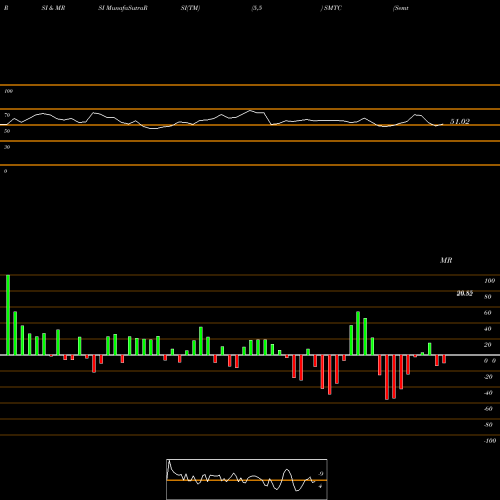
Task: Click the '(5,5' parameter header text
Action: point(257,8)
